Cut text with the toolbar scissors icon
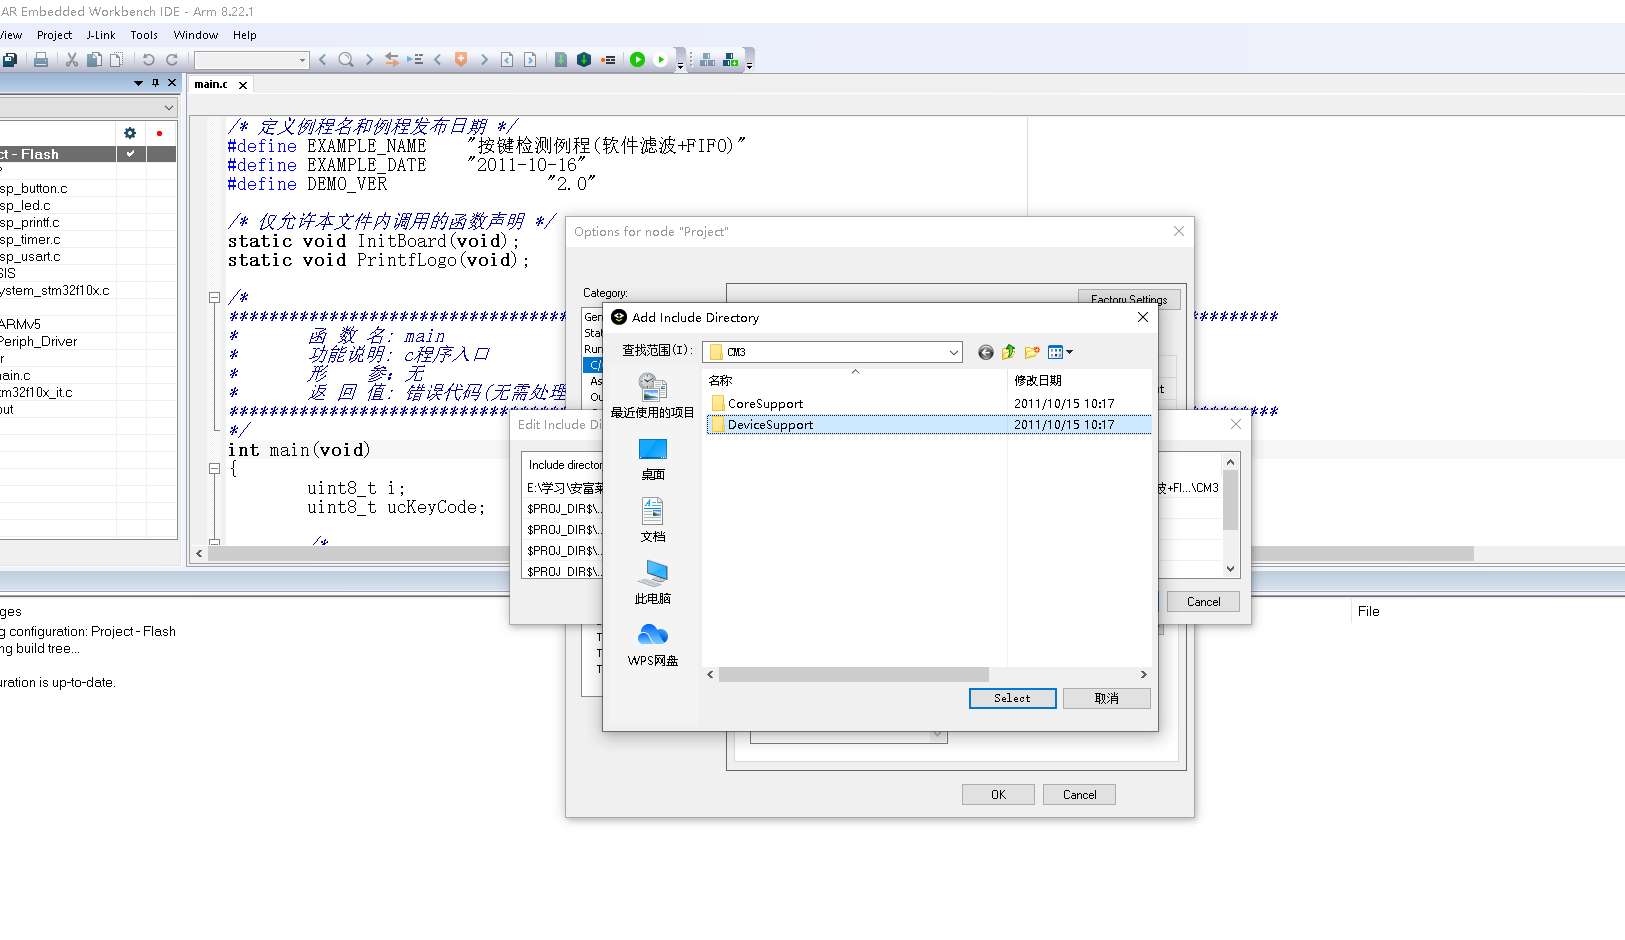The height and width of the screenshot is (940, 1625). pos(71,59)
